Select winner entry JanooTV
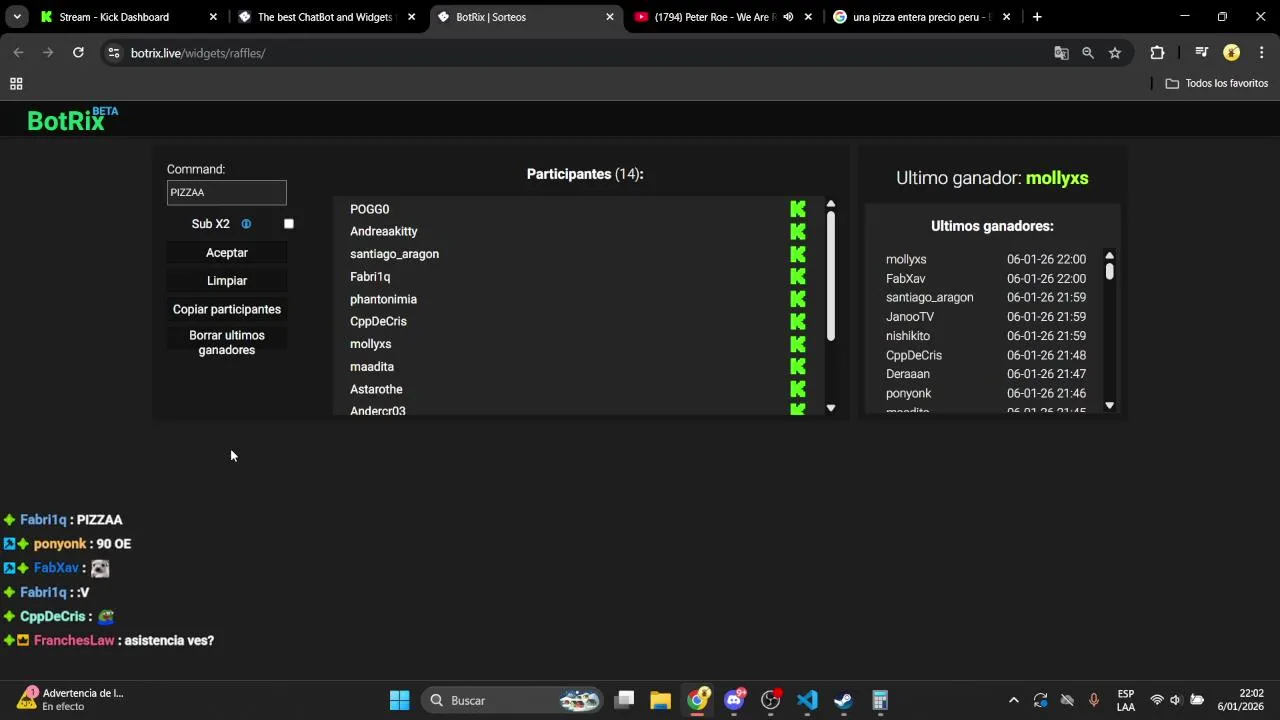 coord(910,316)
